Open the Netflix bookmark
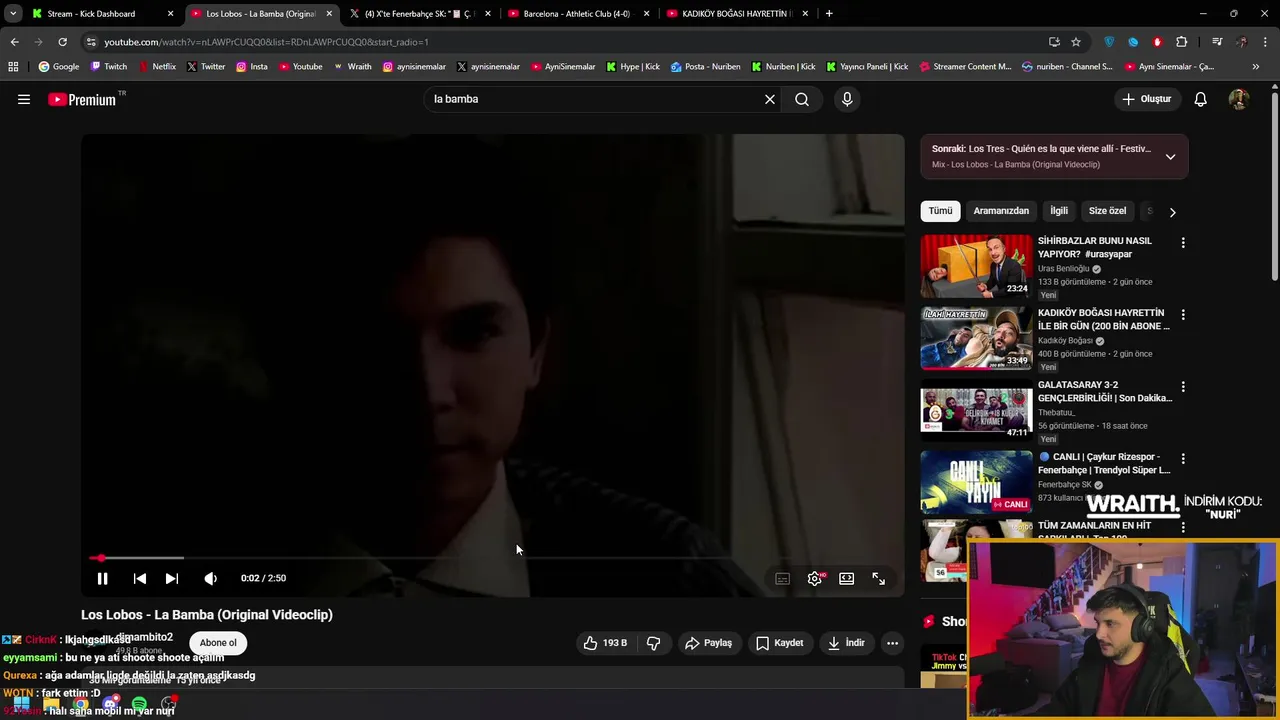 [x=157, y=67]
